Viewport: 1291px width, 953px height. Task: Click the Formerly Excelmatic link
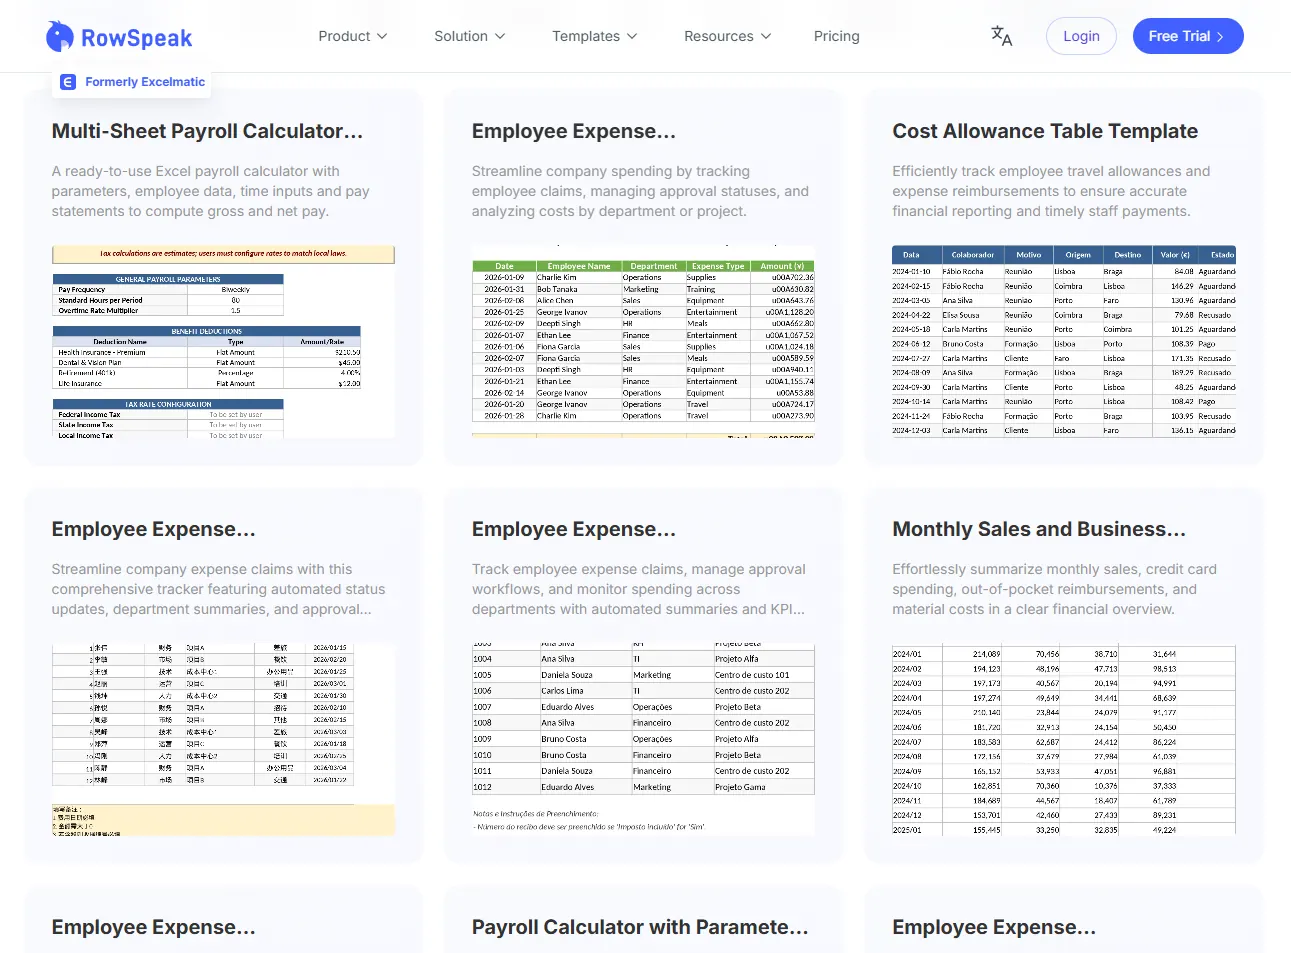click(x=145, y=82)
